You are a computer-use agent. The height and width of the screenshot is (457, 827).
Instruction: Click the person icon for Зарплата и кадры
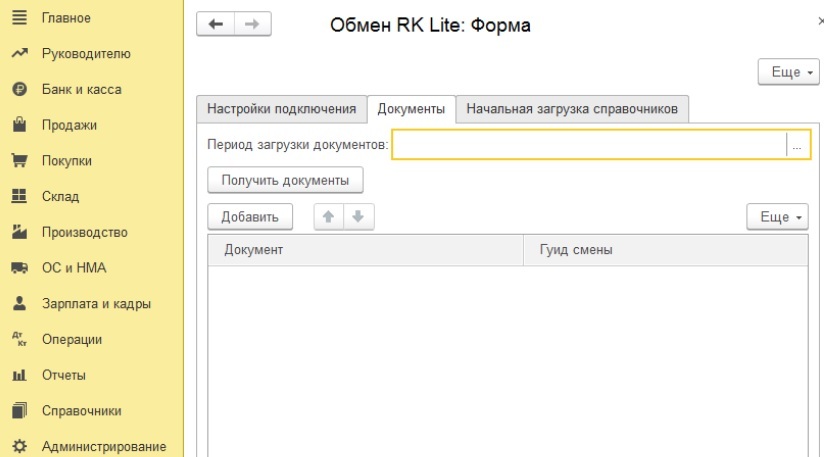pyautogui.click(x=20, y=303)
